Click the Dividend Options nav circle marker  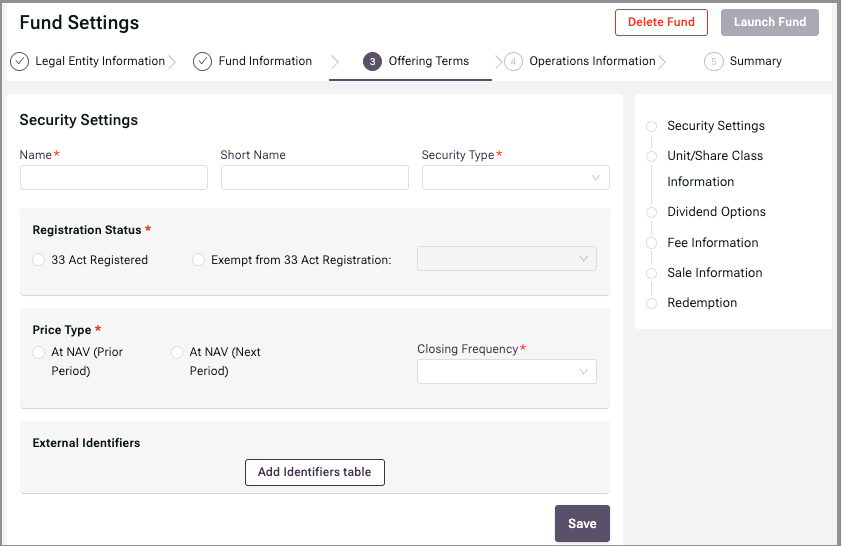click(x=651, y=212)
